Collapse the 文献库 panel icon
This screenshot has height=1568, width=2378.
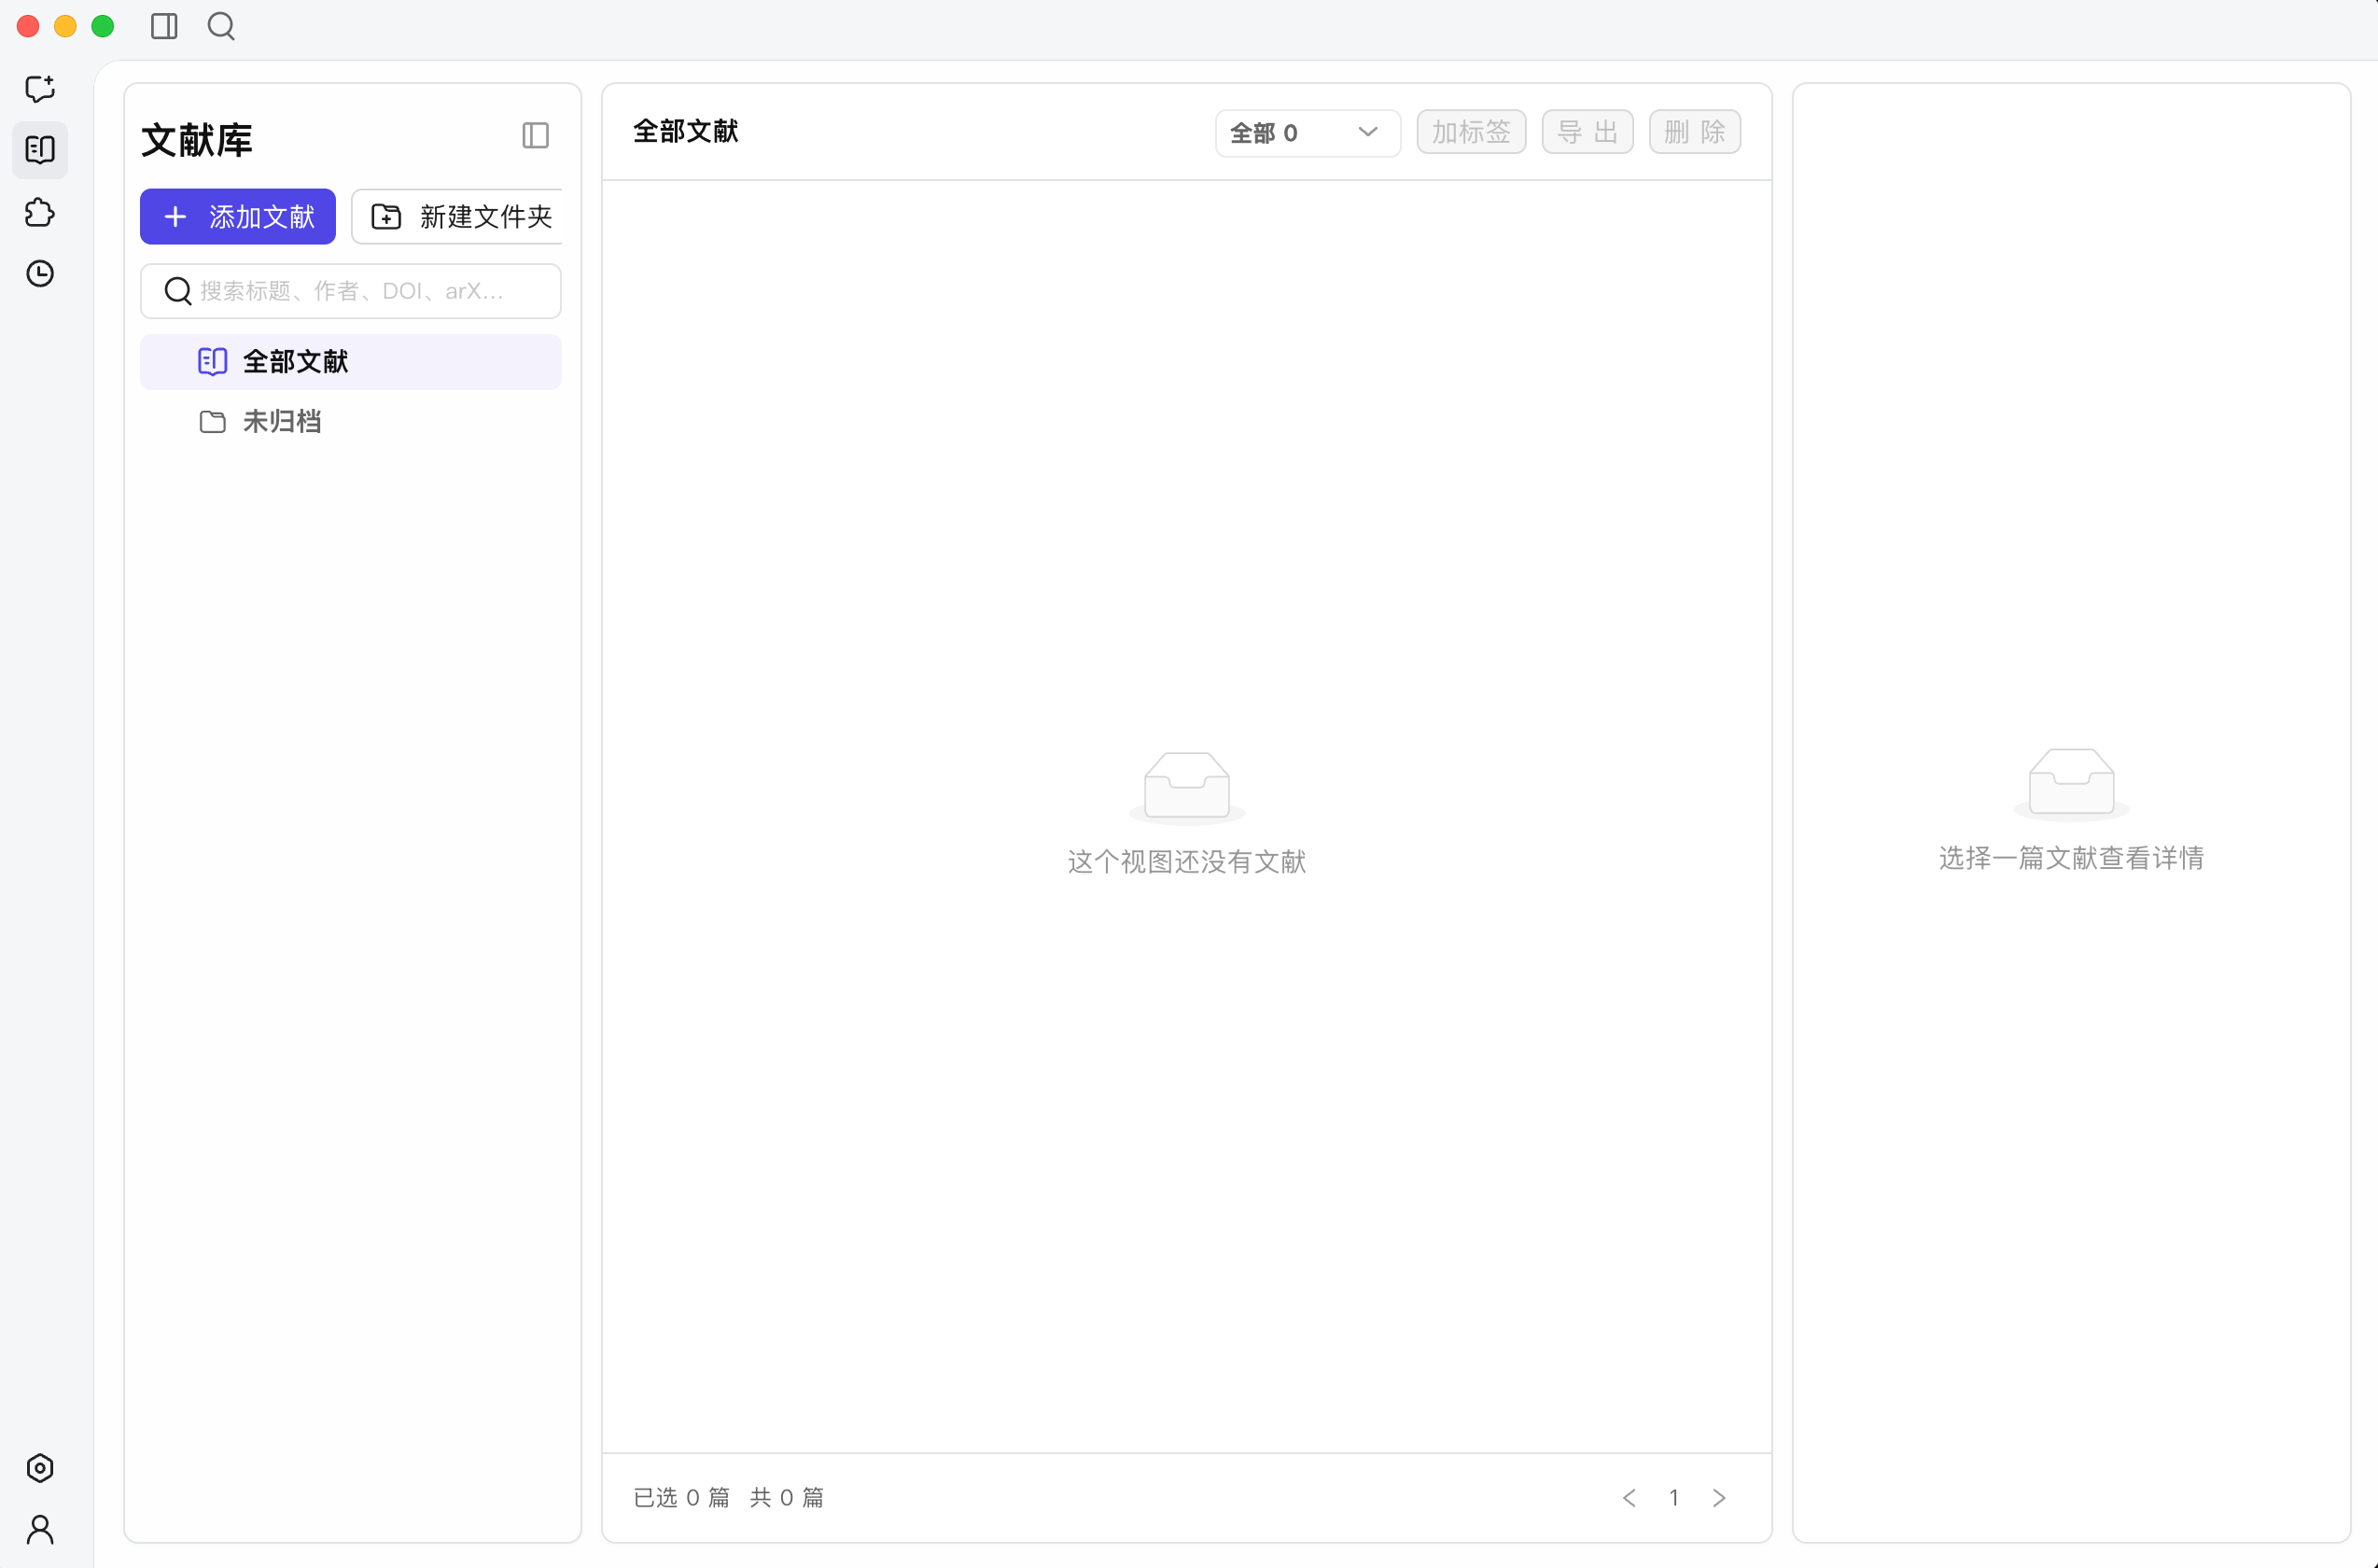pyautogui.click(x=535, y=135)
